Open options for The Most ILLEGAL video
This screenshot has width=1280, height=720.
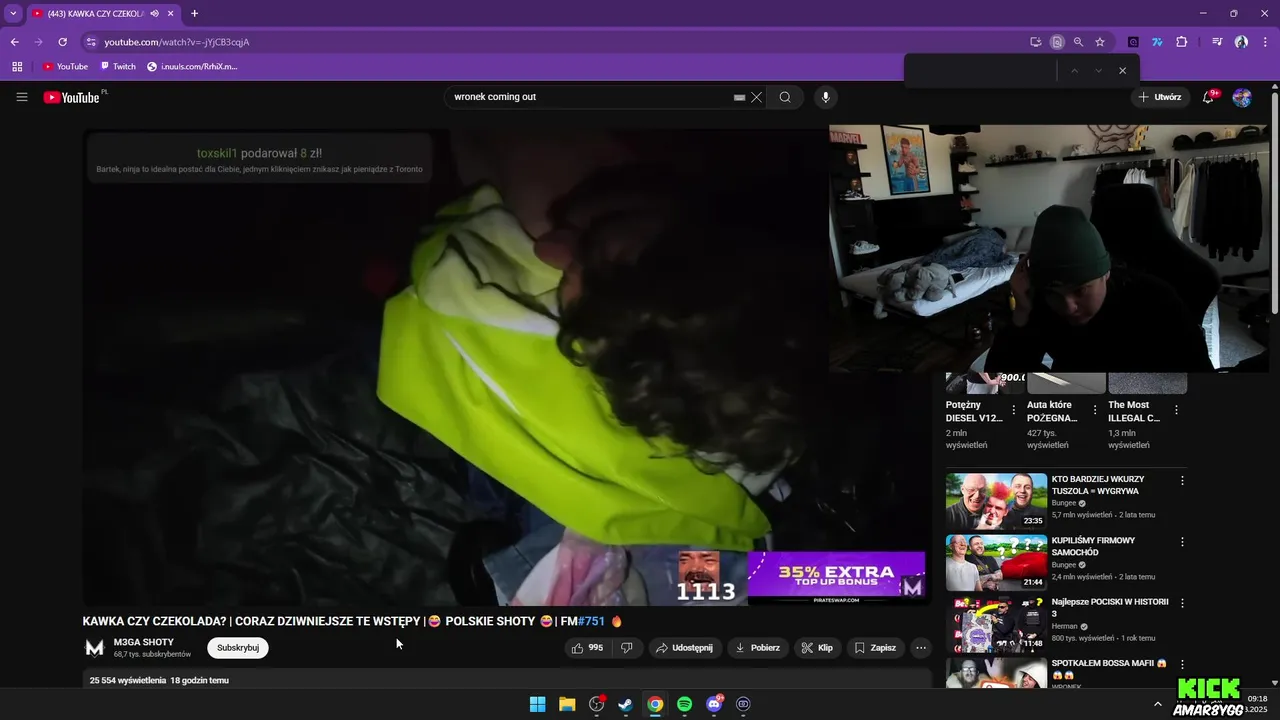1176,410
